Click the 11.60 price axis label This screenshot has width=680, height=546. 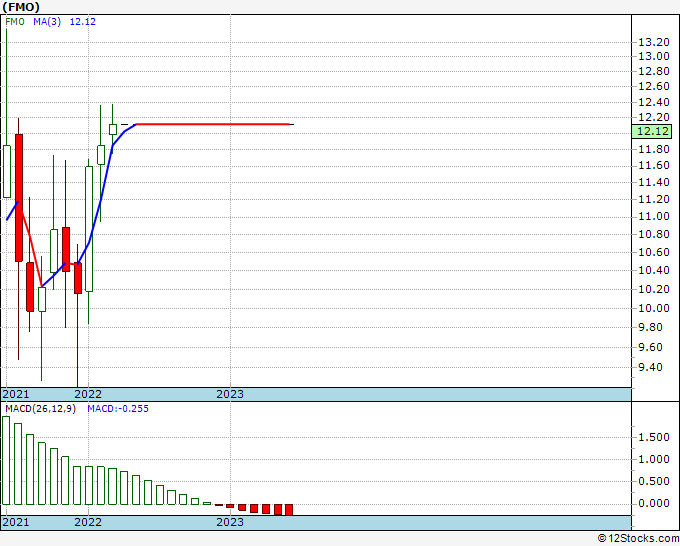click(x=654, y=165)
